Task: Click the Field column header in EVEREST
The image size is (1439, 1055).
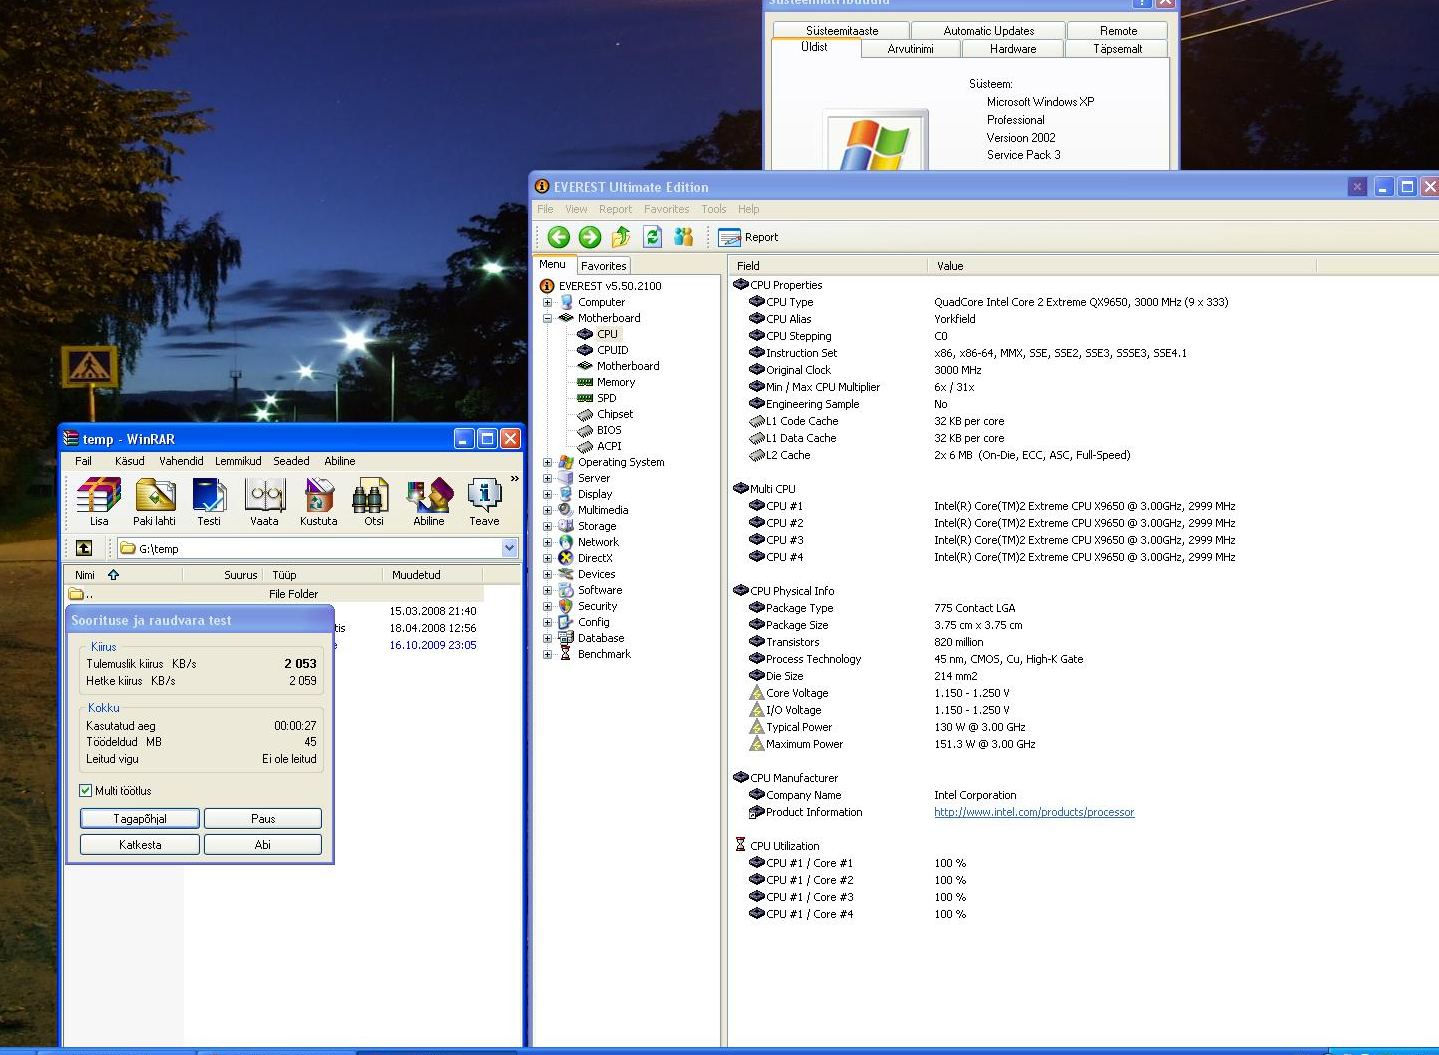Action: point(829,266)
